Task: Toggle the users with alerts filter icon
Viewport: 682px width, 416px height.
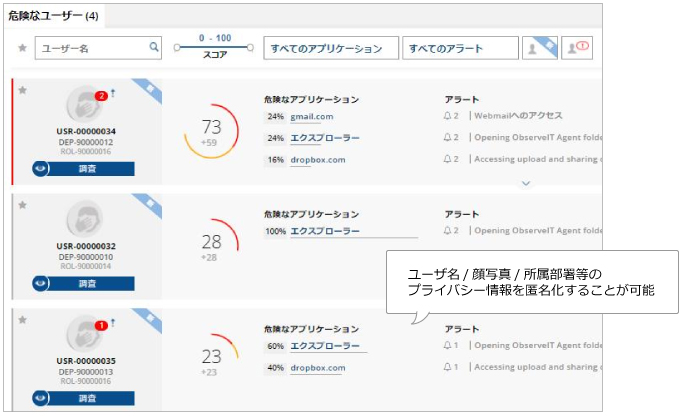Action: pyautogui.click(x=577, y=48)
